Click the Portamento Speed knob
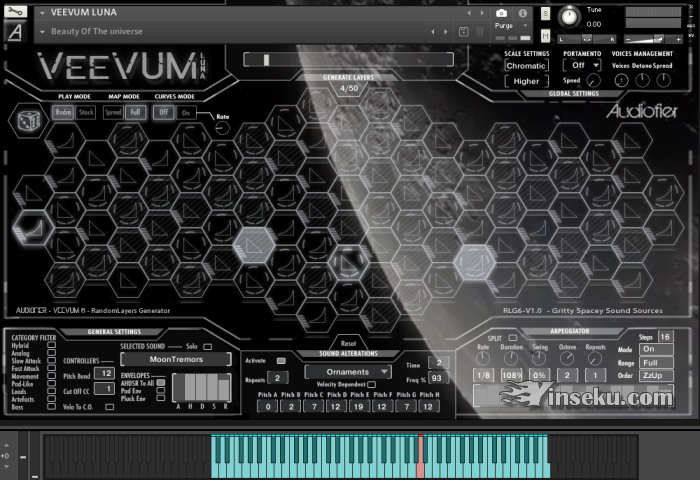The width and height of the screenshot is (700, 480). 595,81
